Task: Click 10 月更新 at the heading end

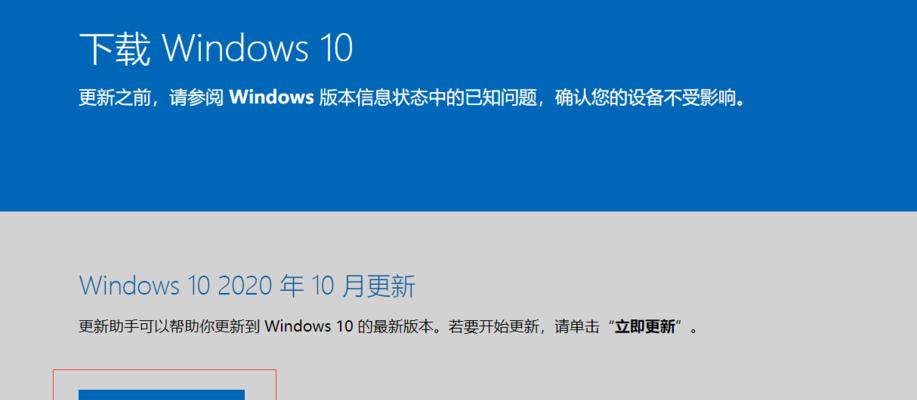Action: (363, 286)
